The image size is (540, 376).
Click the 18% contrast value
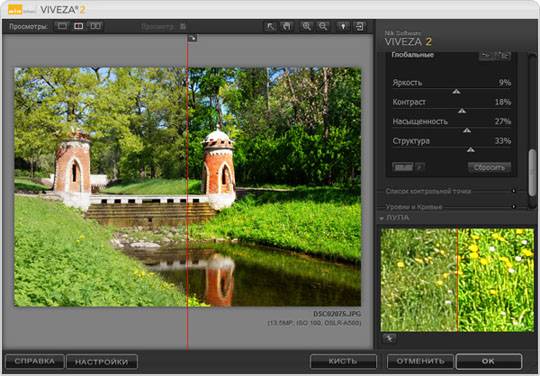503,102
